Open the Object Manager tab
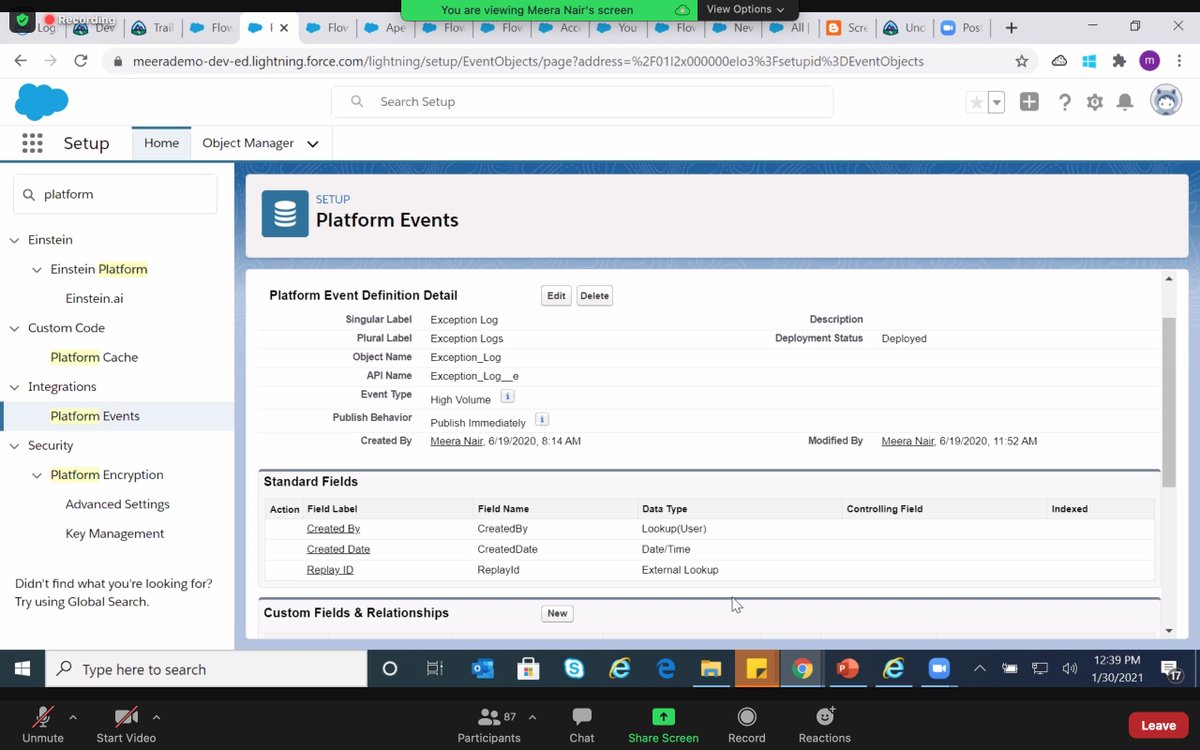Image resolution: width=1200 pixels, height=750 pixels. tap(248, 143)
